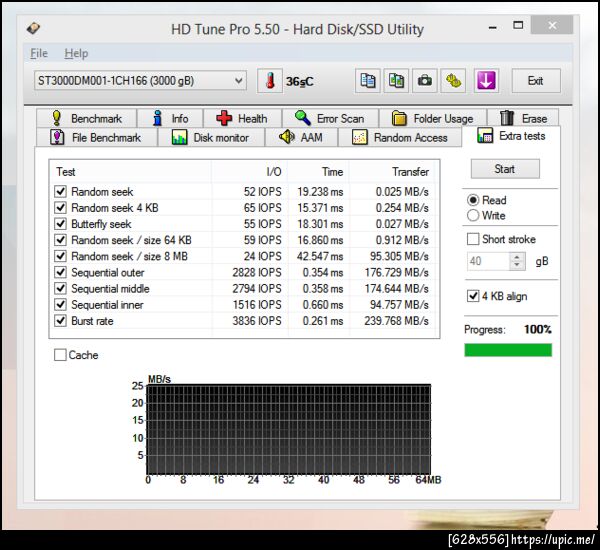Click the short stroke gB value field
The width and height of the screenshot is (600, 550).
pyautogui.click(x=489, y=261)
